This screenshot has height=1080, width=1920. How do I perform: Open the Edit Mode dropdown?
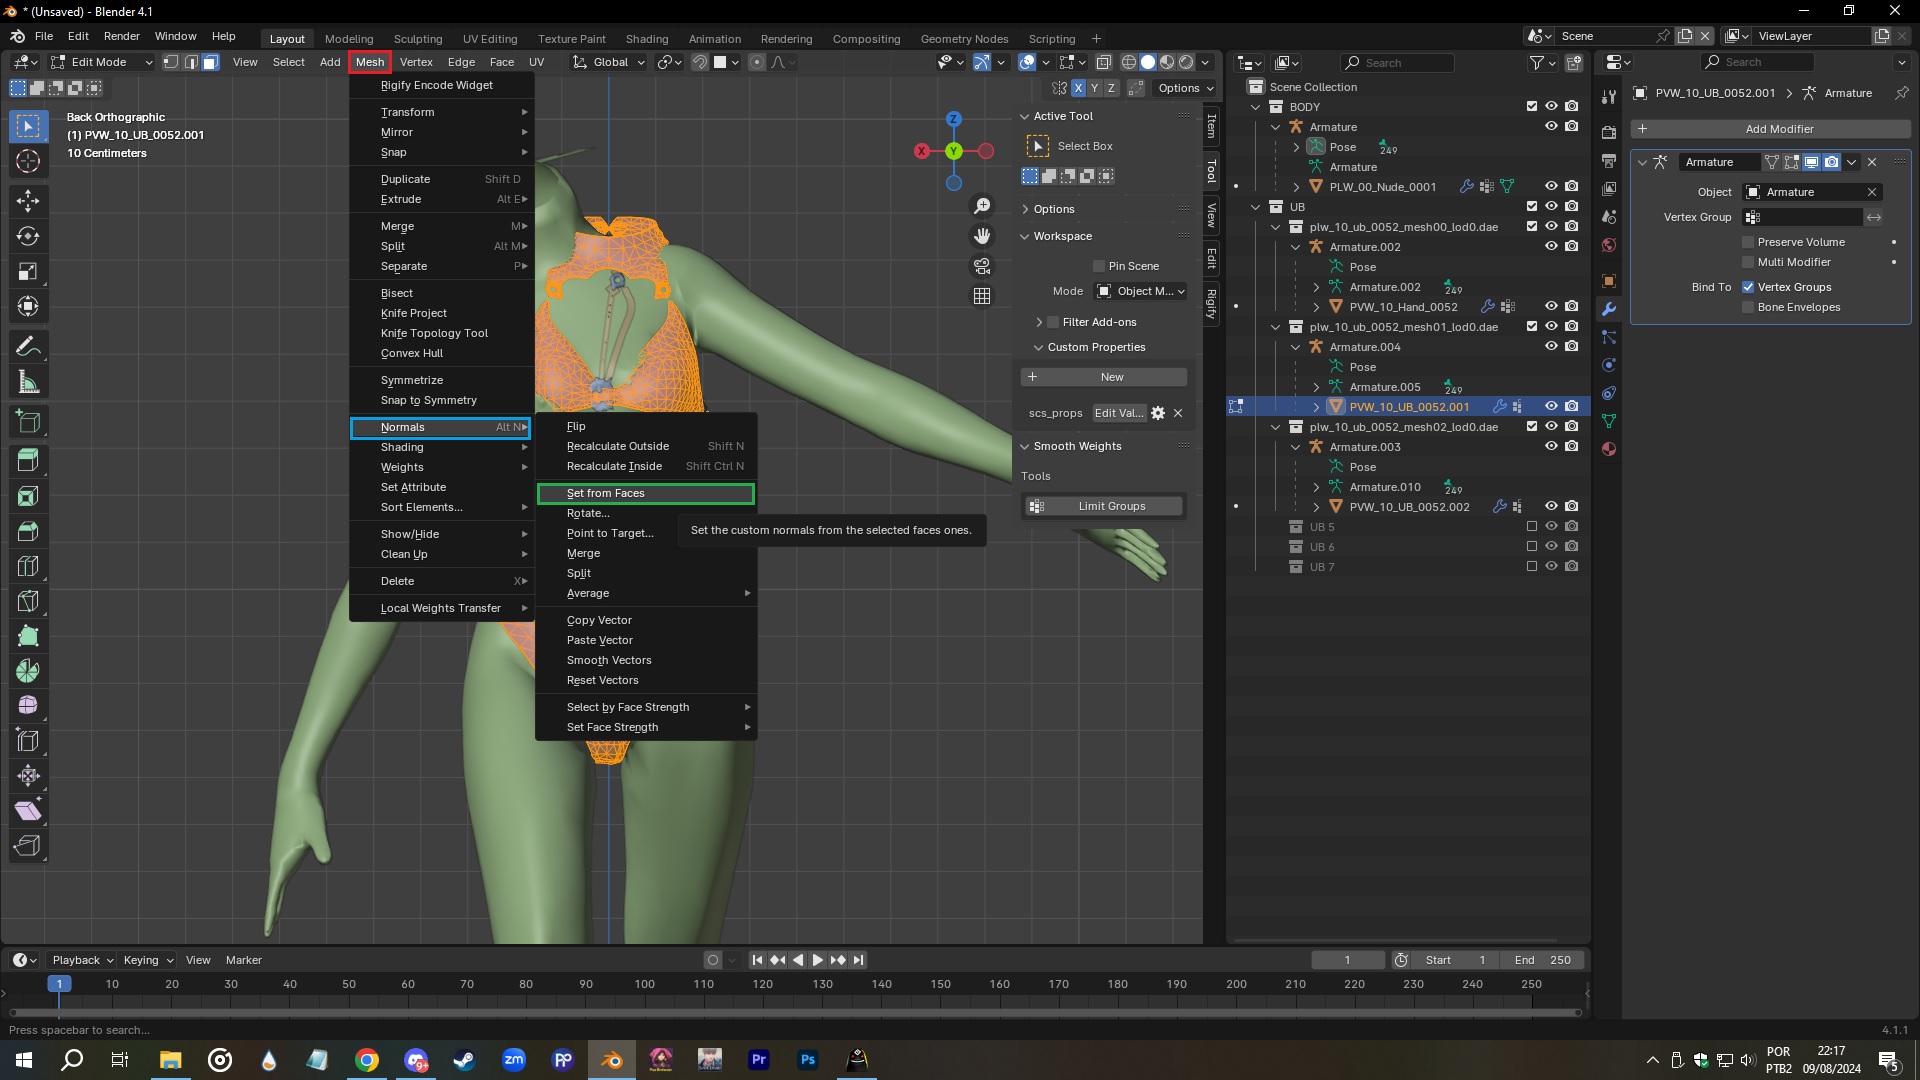(x=101, y=62)
